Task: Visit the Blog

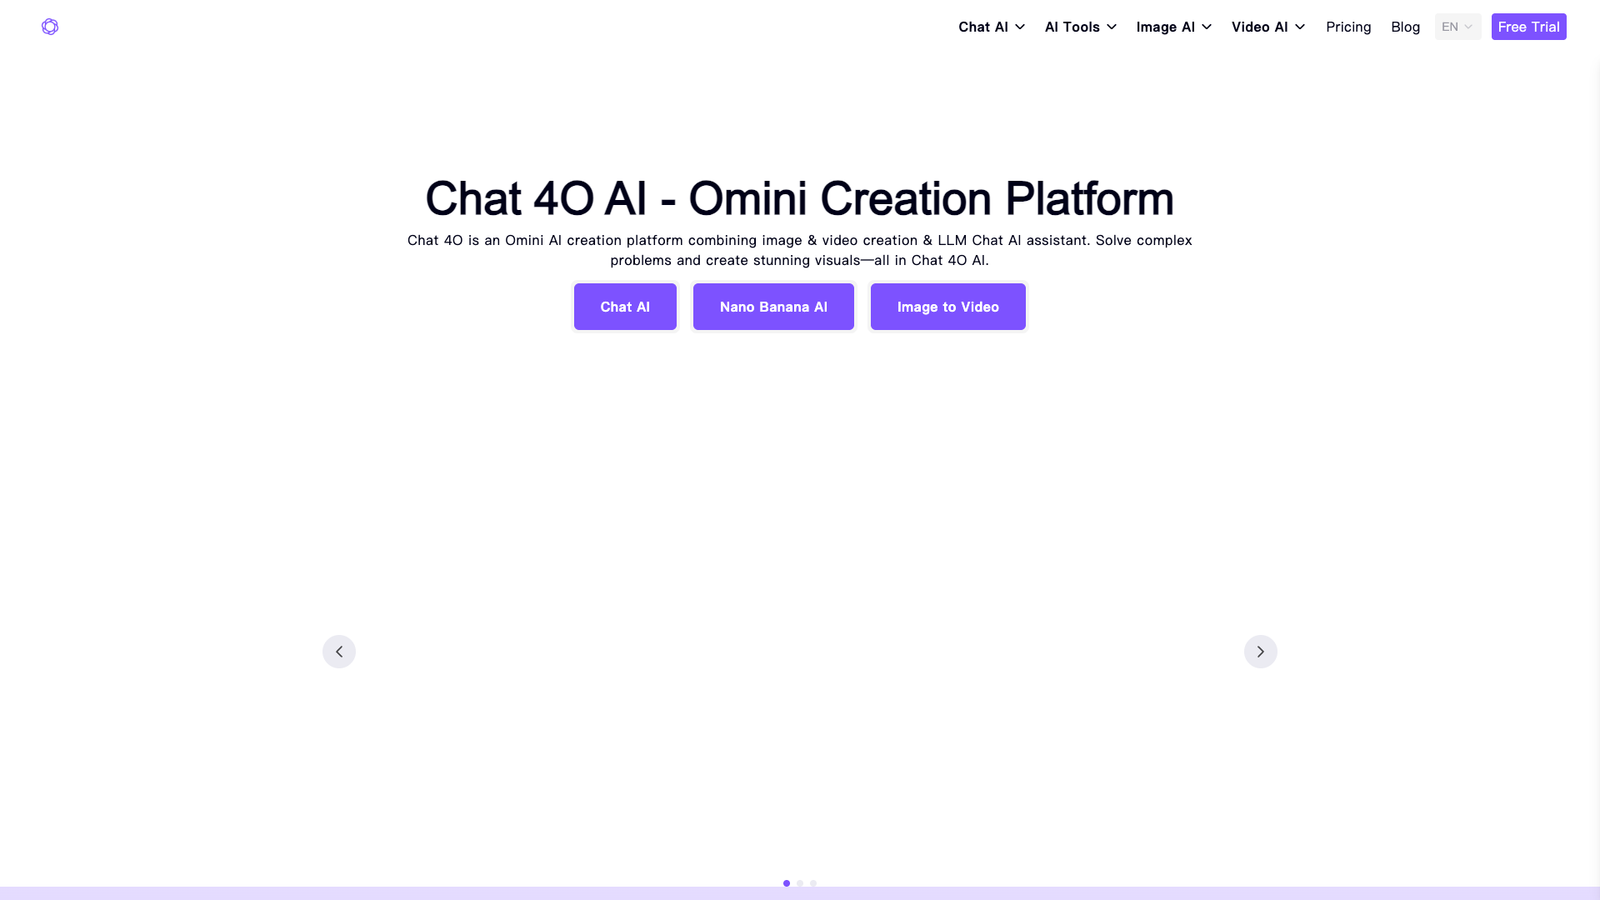Action: pyautogui.click(x=1405, y=27)
